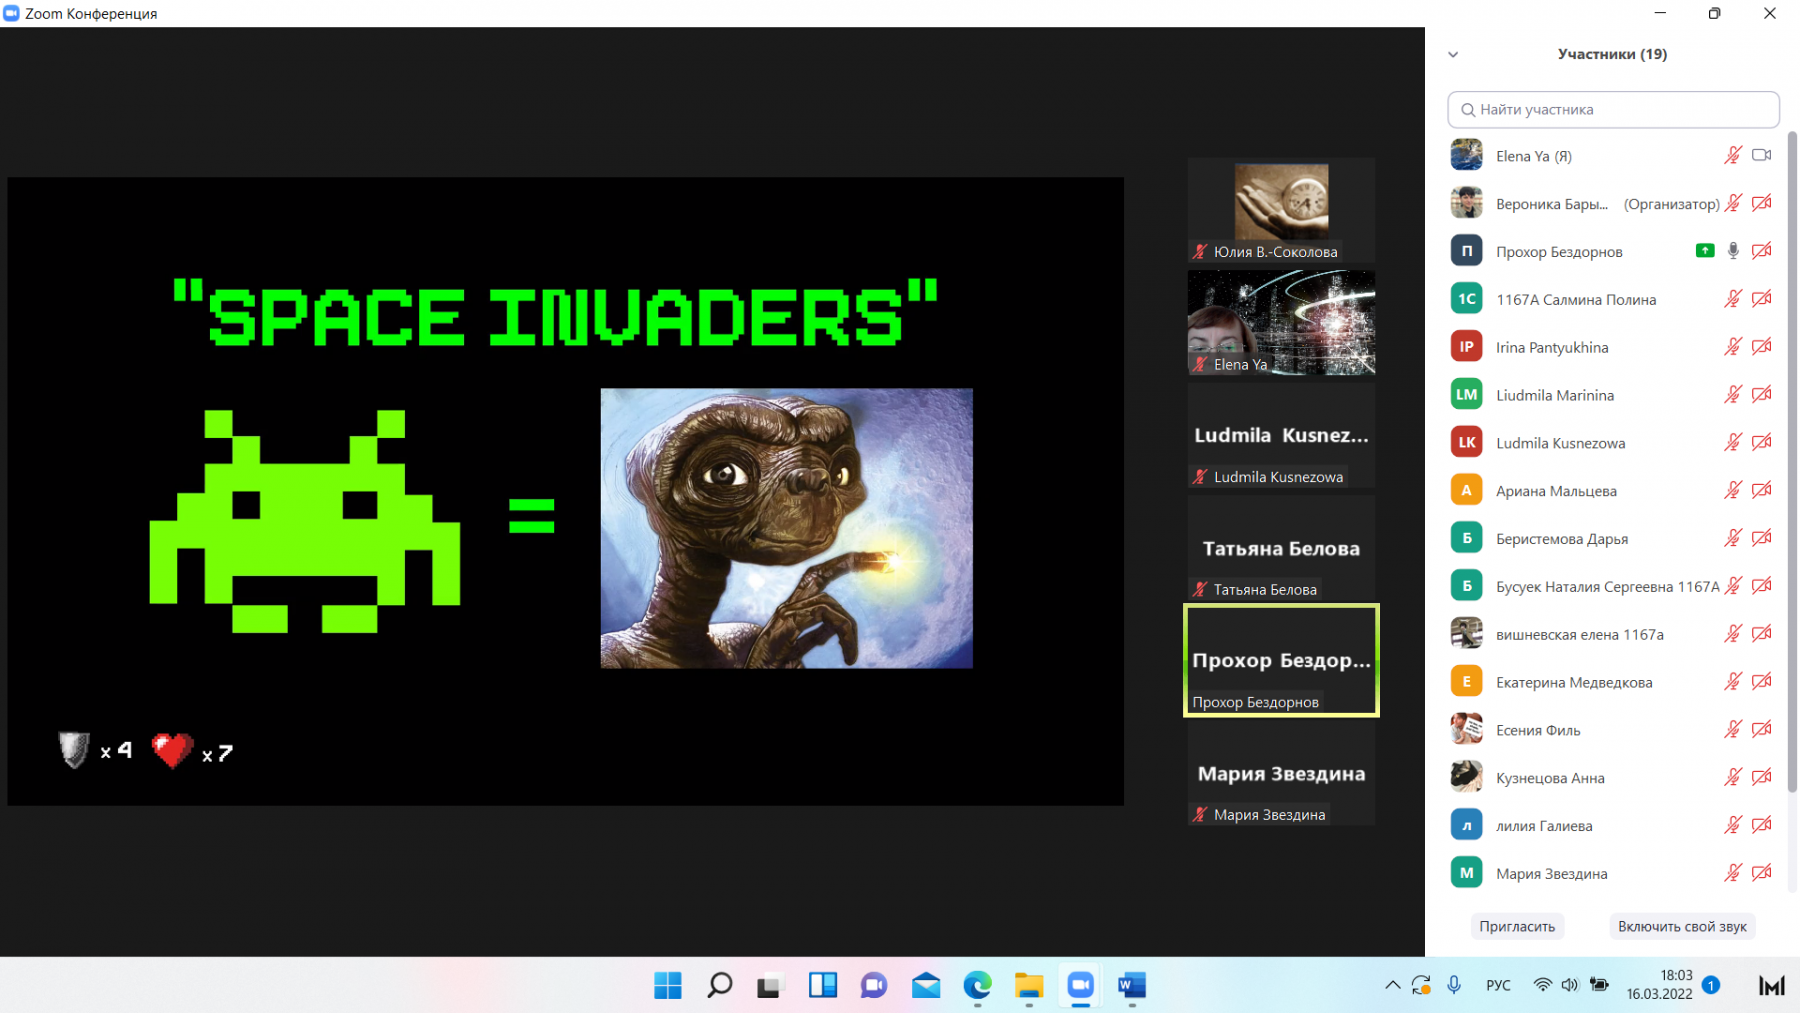Image resolution: width=1800 pixels, height=1013 pixels.
Task: Select the Мария Звездина video tile
Action: point(1281,773)
